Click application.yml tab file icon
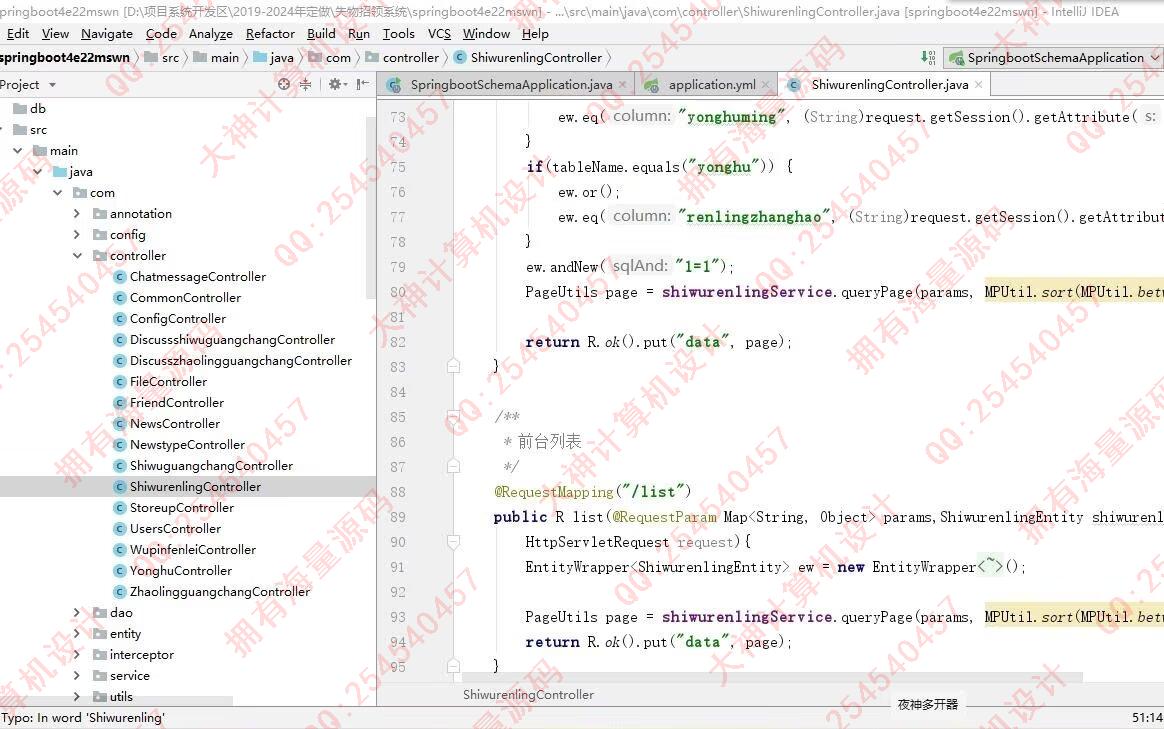Screen dimensions: 1164x729 [651, 85]
